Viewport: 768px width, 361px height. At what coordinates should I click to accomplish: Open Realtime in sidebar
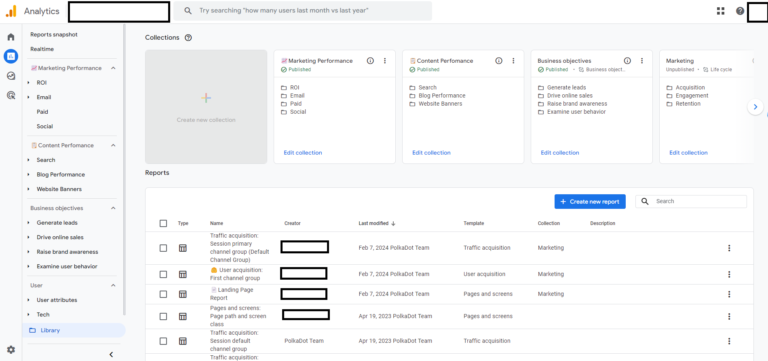pos(42,49)
